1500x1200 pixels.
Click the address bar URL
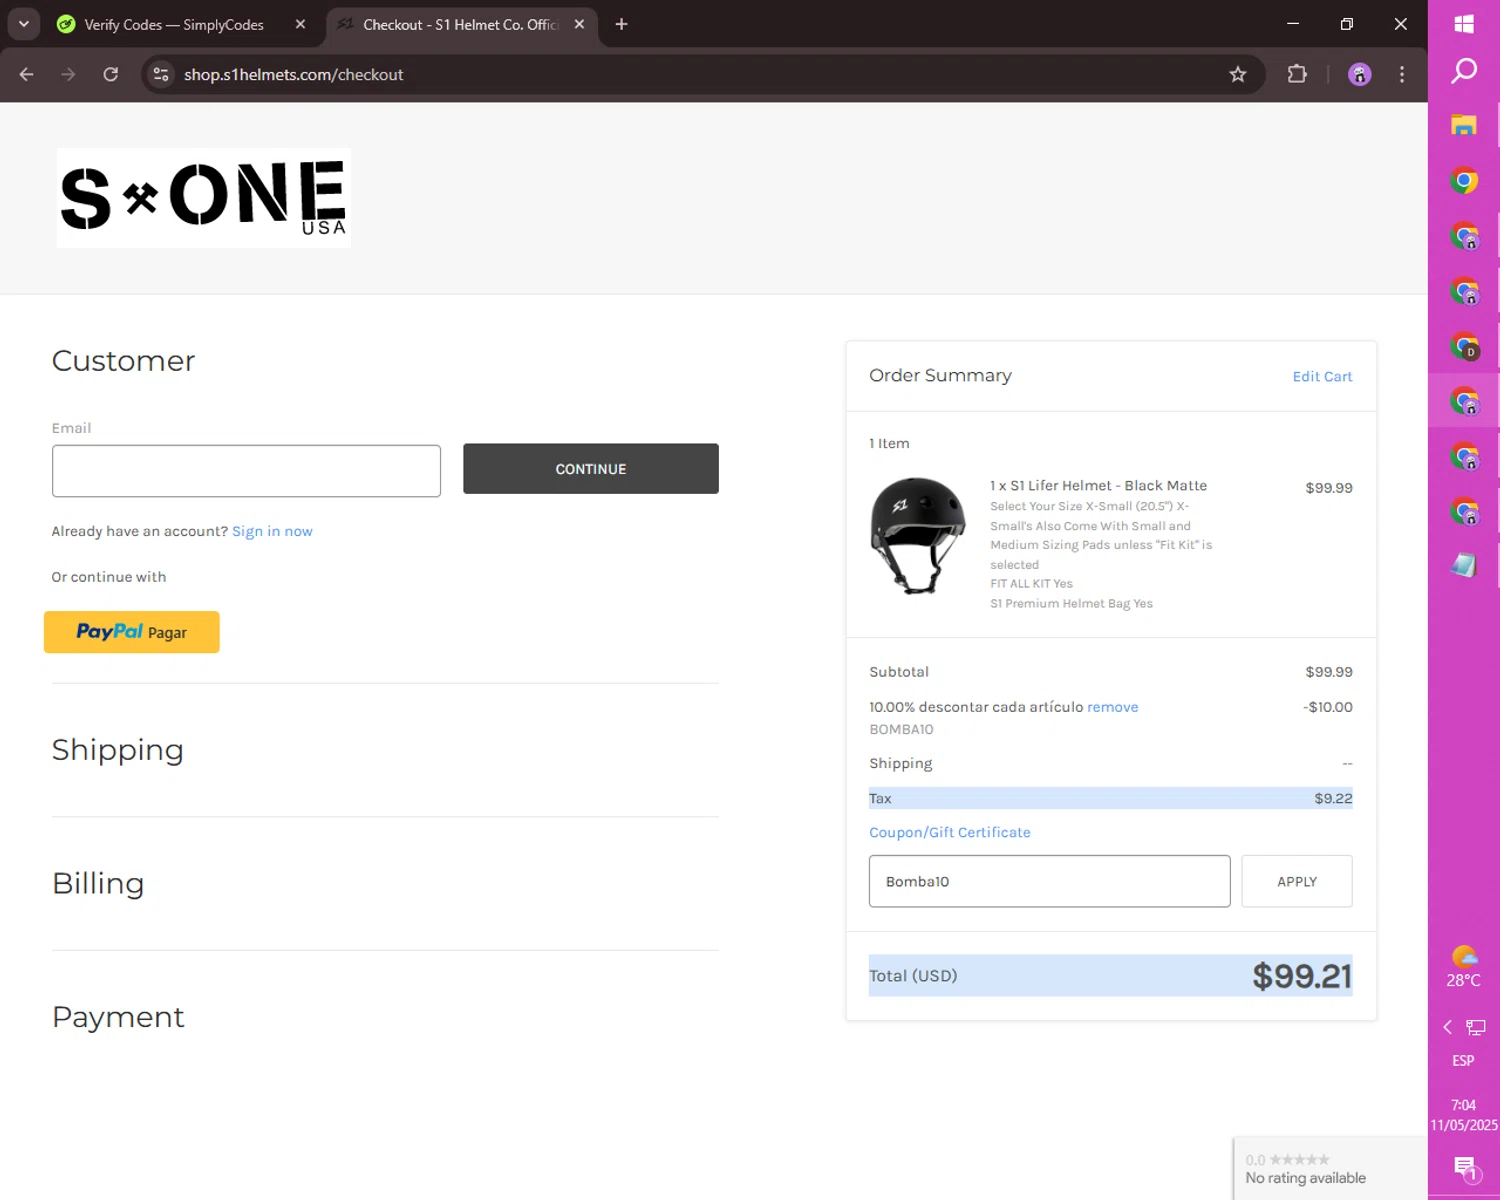[293, 74]
